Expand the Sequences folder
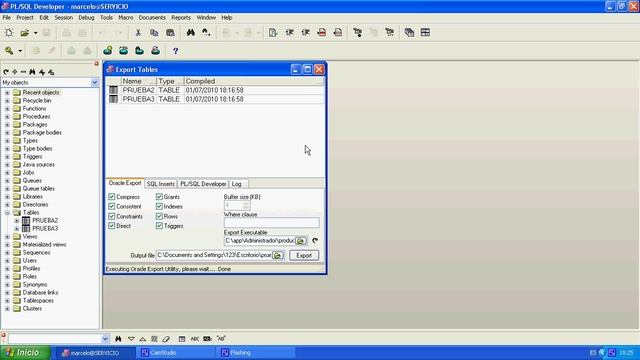The image size is (640, 360). [x=7, y=253]
